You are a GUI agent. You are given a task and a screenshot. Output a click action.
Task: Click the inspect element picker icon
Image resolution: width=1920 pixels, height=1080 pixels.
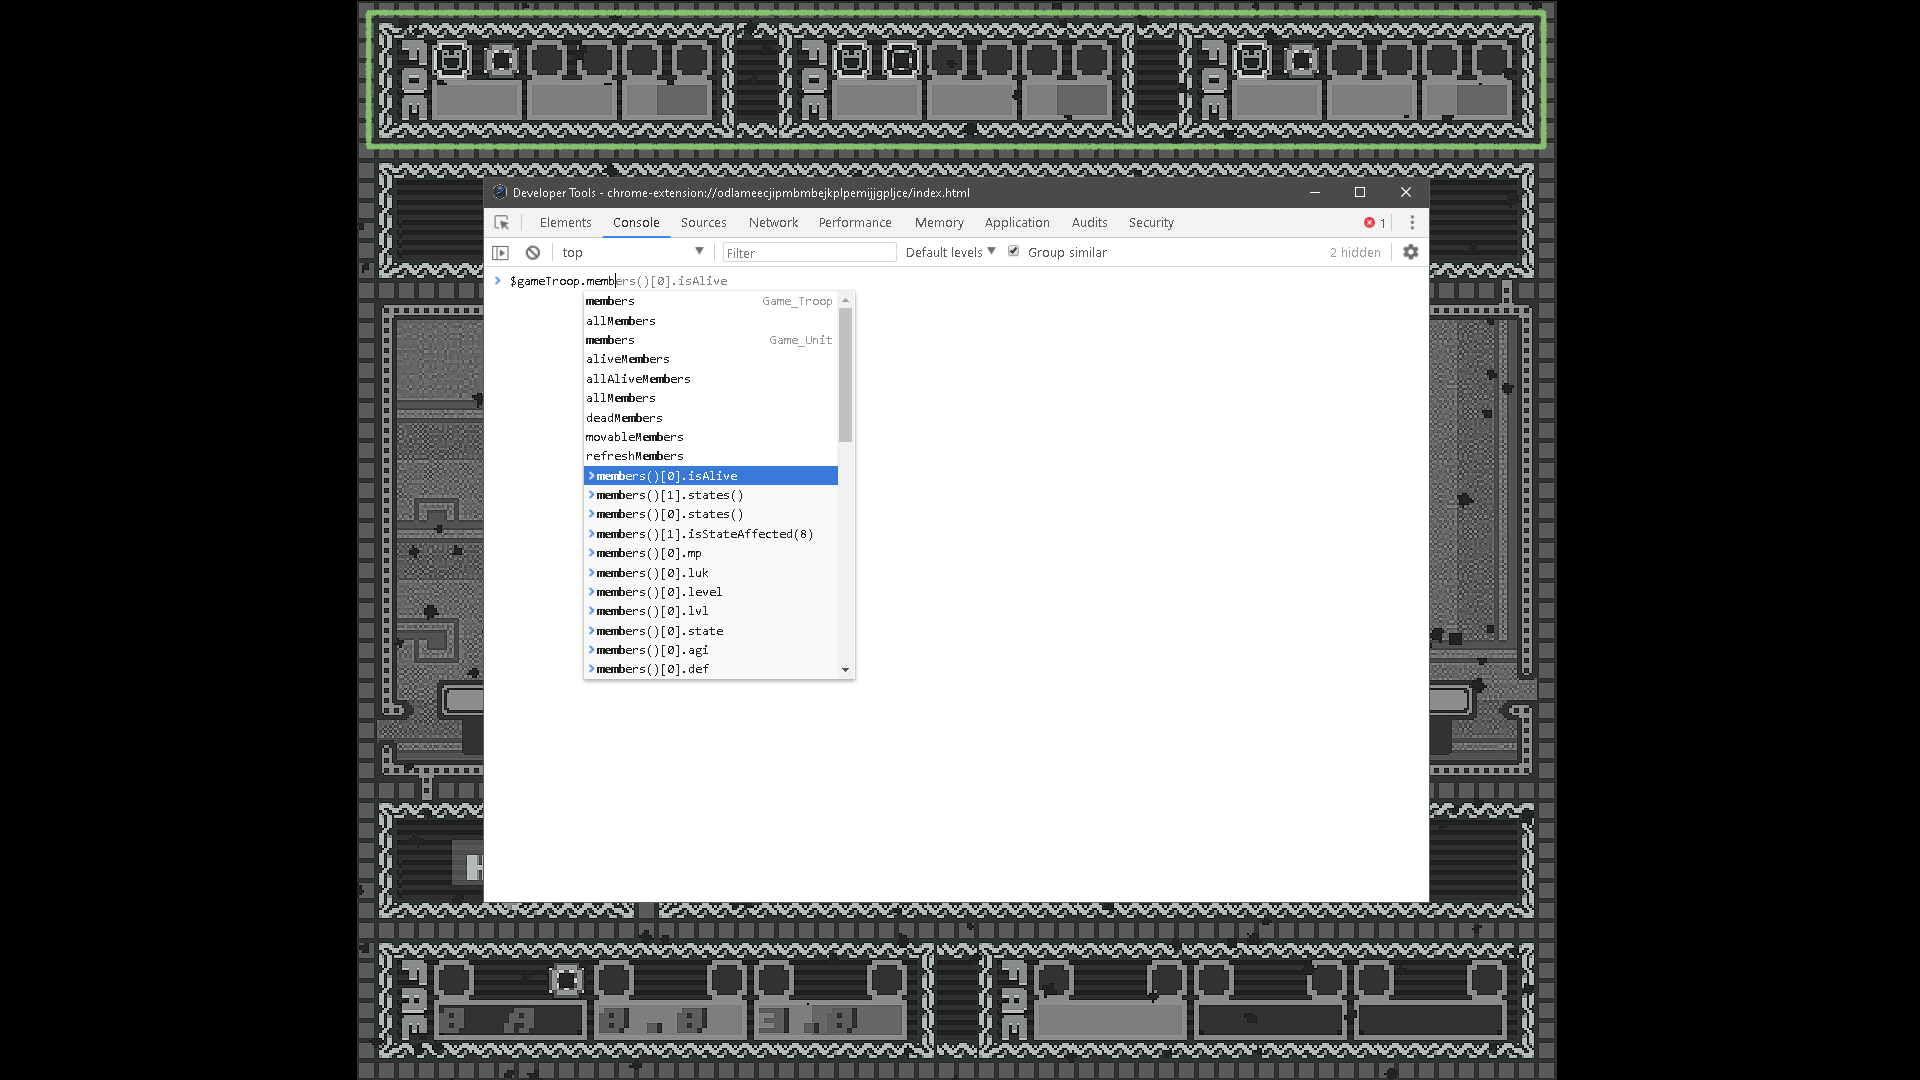point(502,223)
